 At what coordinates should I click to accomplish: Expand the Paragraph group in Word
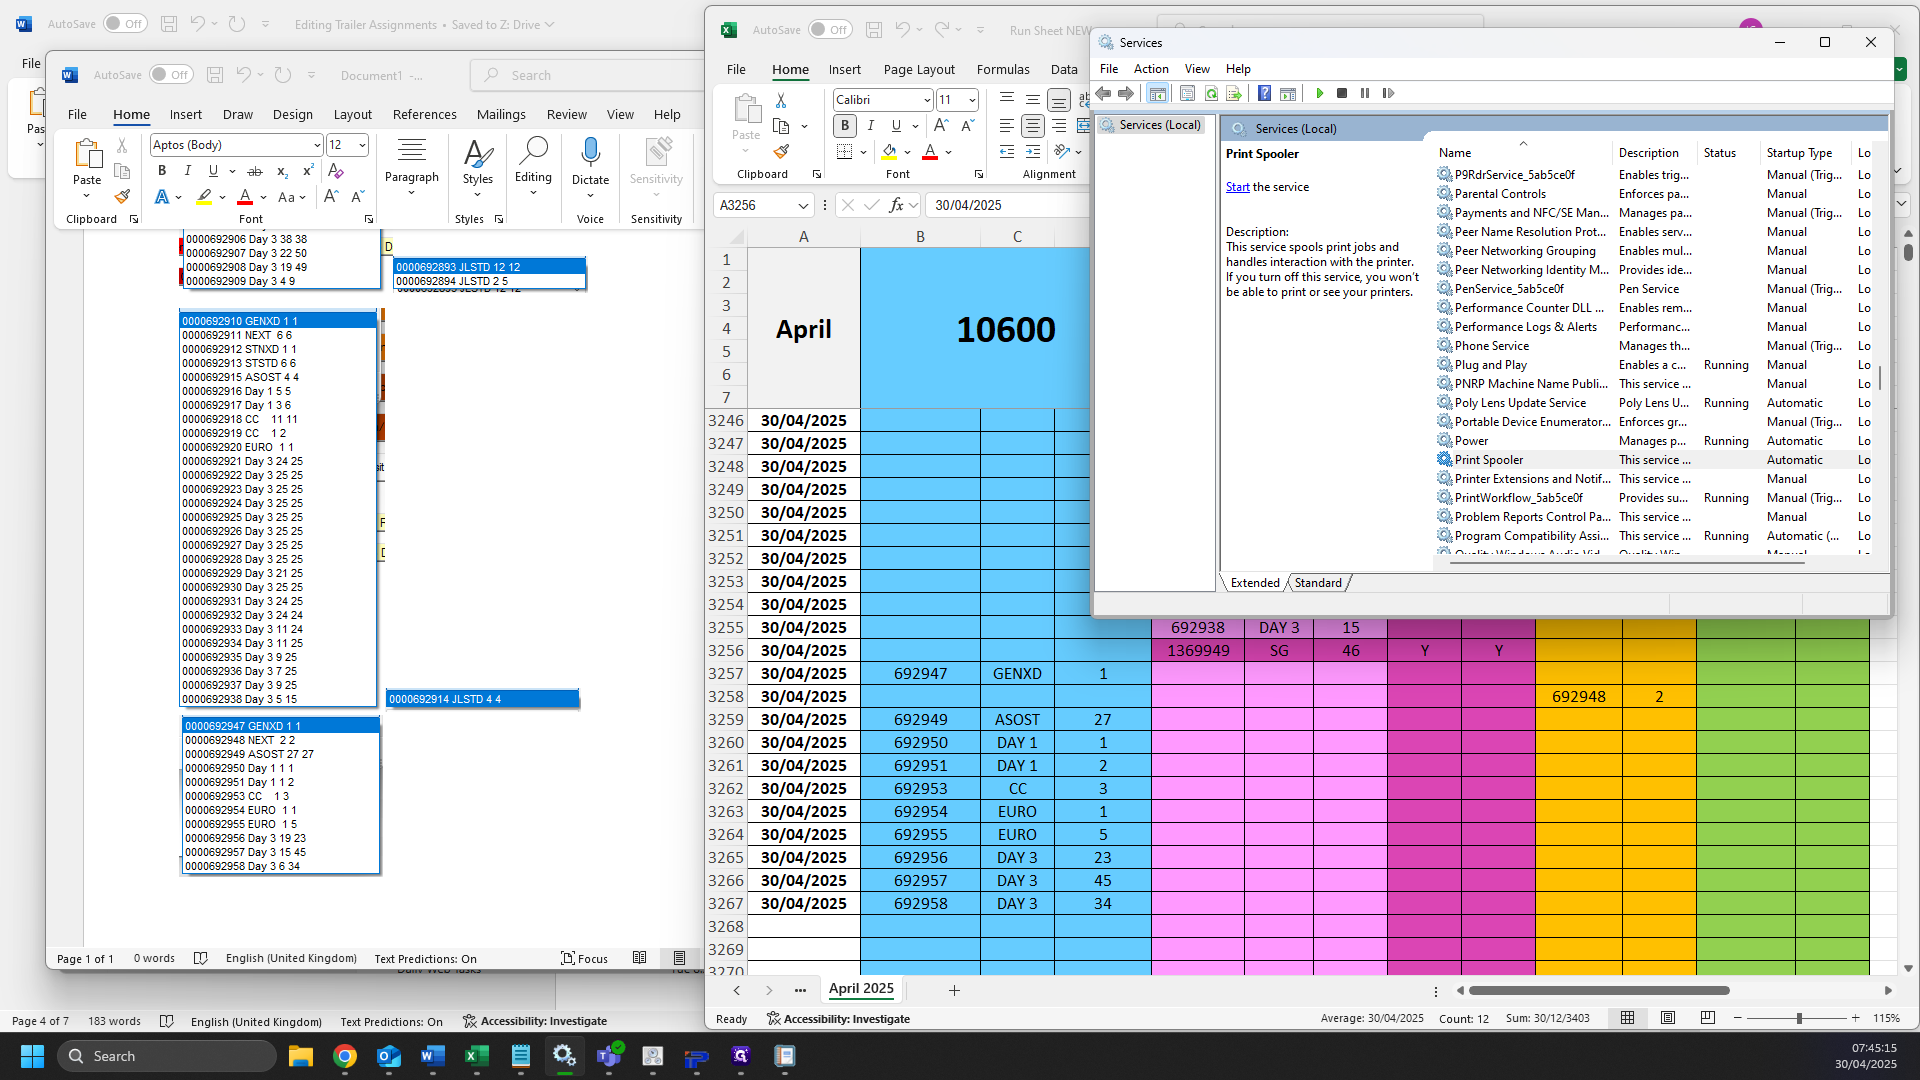coord(412,165)
